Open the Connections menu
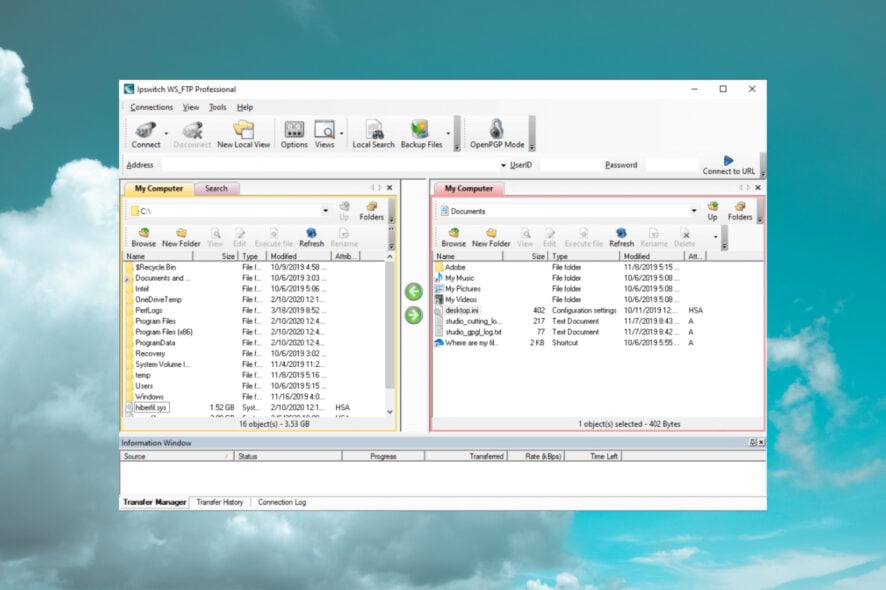This screenshot has width=886, height=590. click(x=151, y=107)
